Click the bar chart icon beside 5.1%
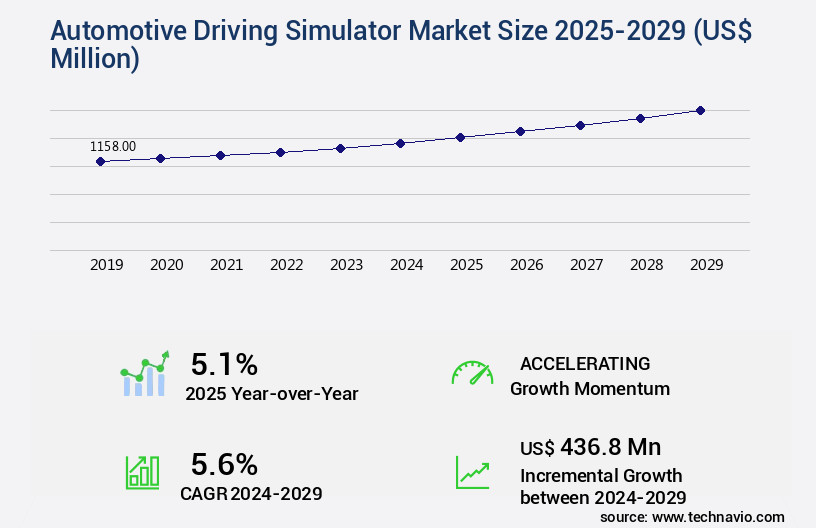816x528 pixels. pyautogui.click(x=145, y=375)
